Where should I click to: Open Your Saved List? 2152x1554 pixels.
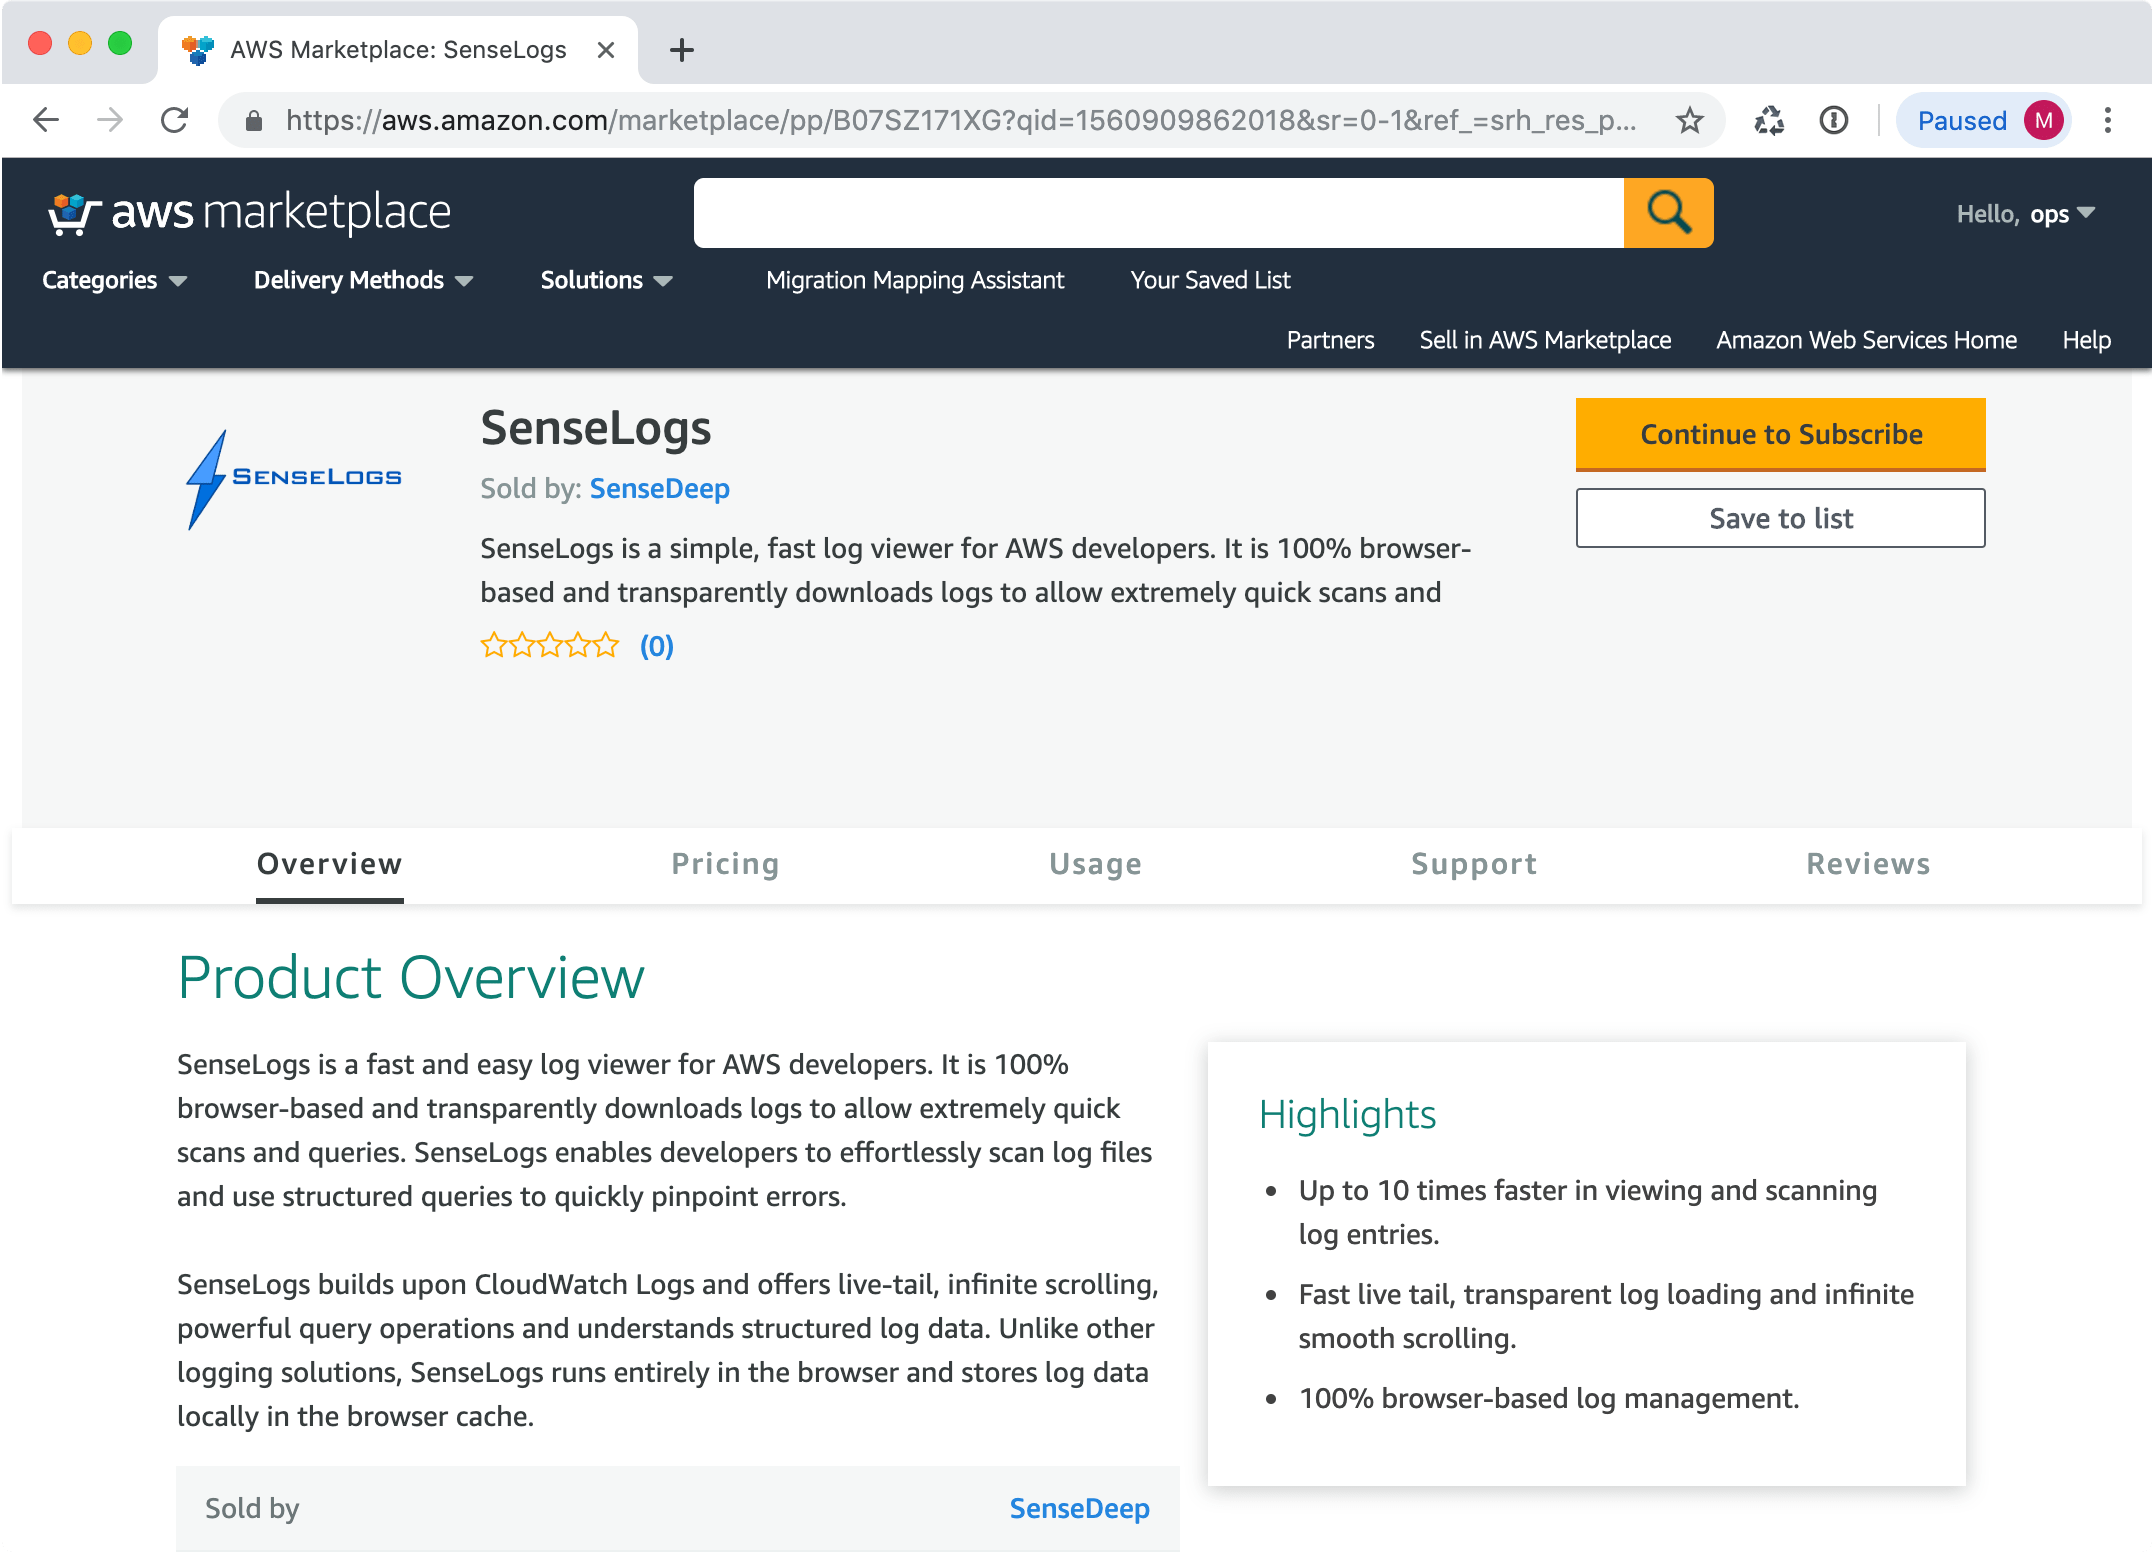(1210, 281)
